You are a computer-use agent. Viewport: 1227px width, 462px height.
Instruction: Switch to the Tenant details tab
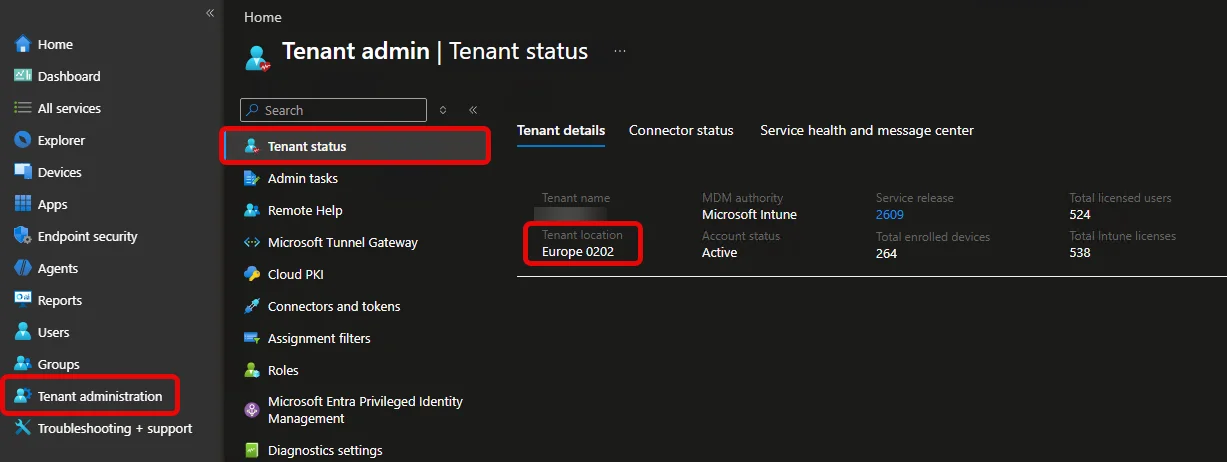coord(561,130)
